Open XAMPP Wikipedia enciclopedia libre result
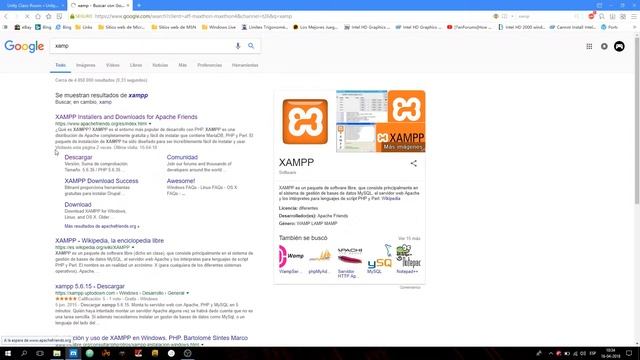640x360 pixels. 109,240
